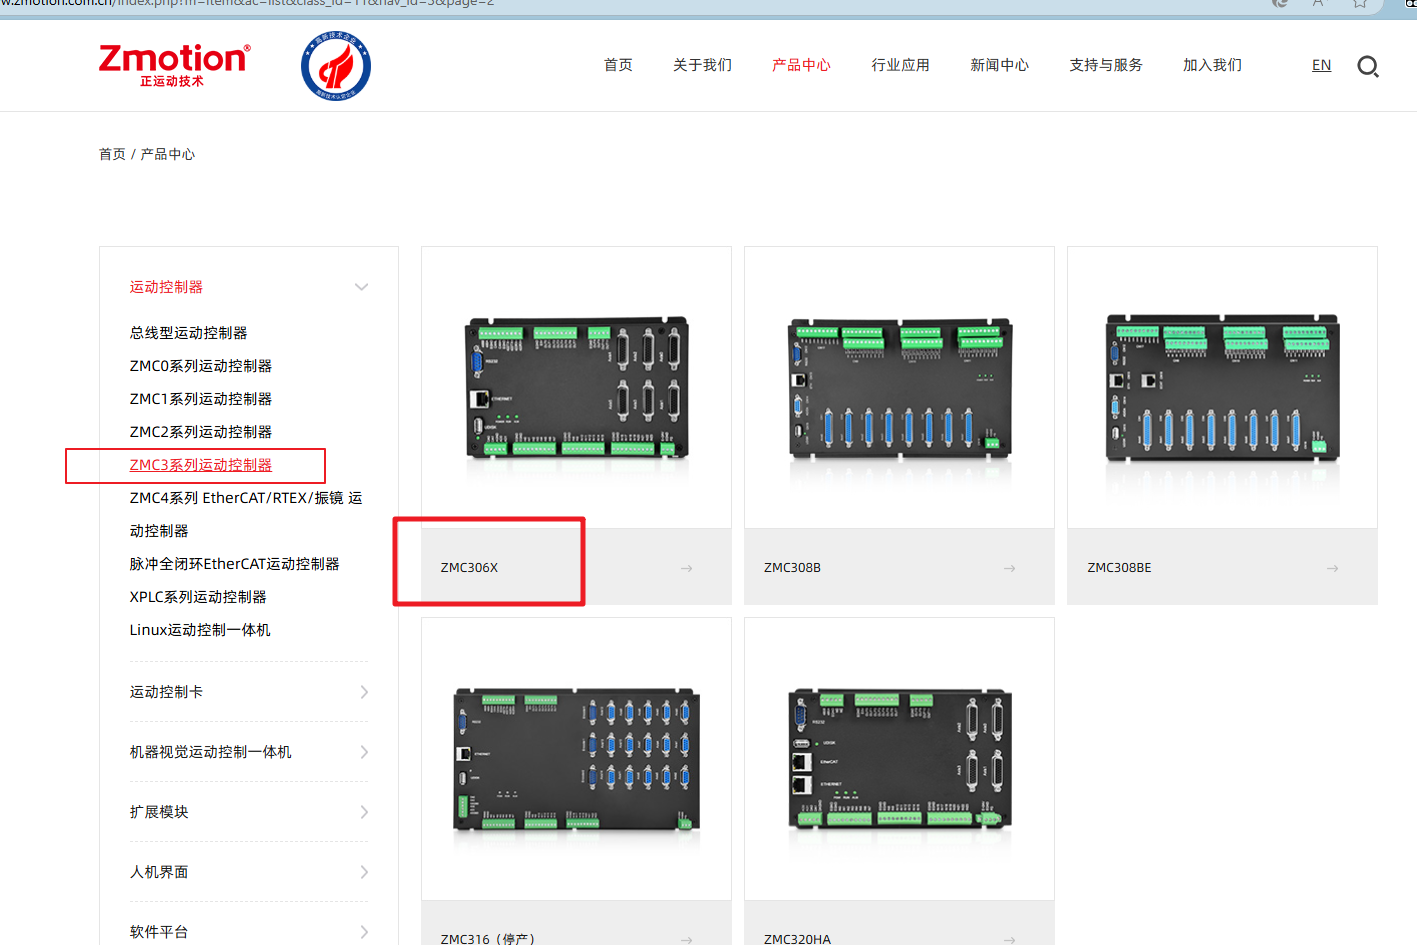Open the 行业应用 nav menu item
This screenshot has height=945, width=1417.
(x=900, y=65)
